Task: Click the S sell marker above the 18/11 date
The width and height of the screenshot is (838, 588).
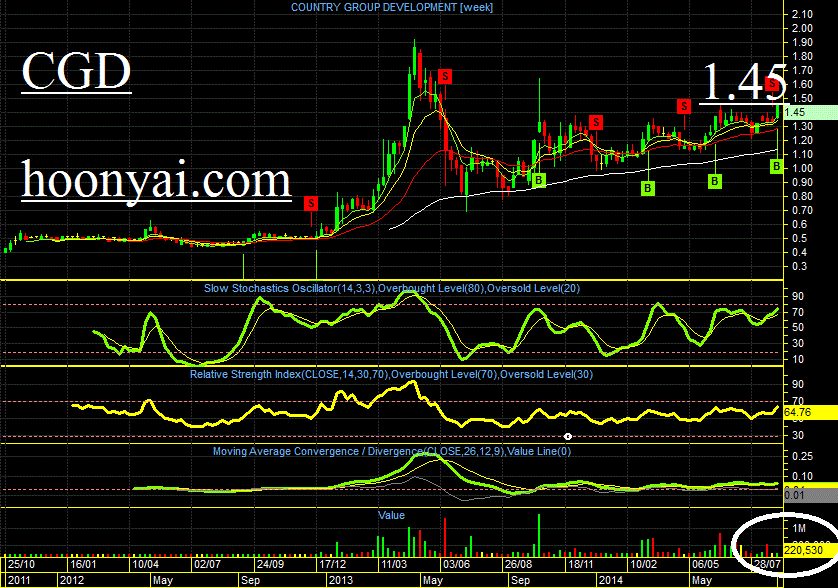Action: (x=596, y=122)
